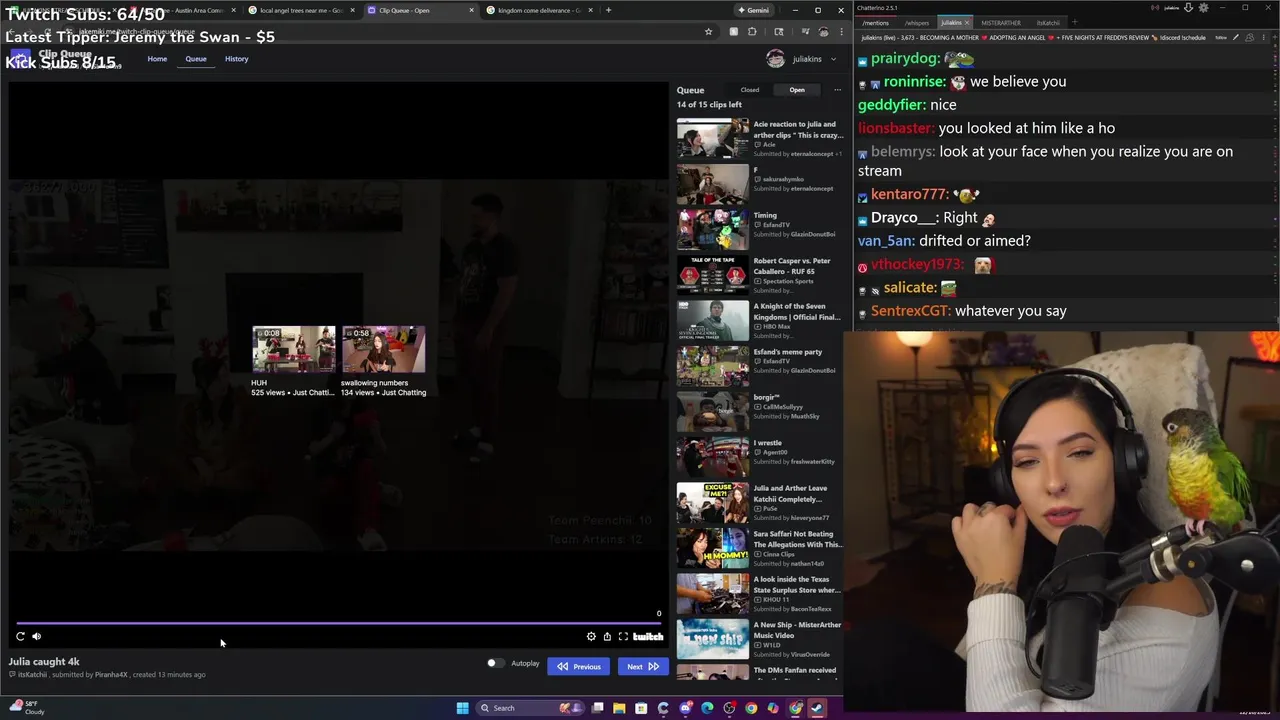Open Microsoft Store from taskbar
Screen dimensions: 1280x720
coord(641,708)
